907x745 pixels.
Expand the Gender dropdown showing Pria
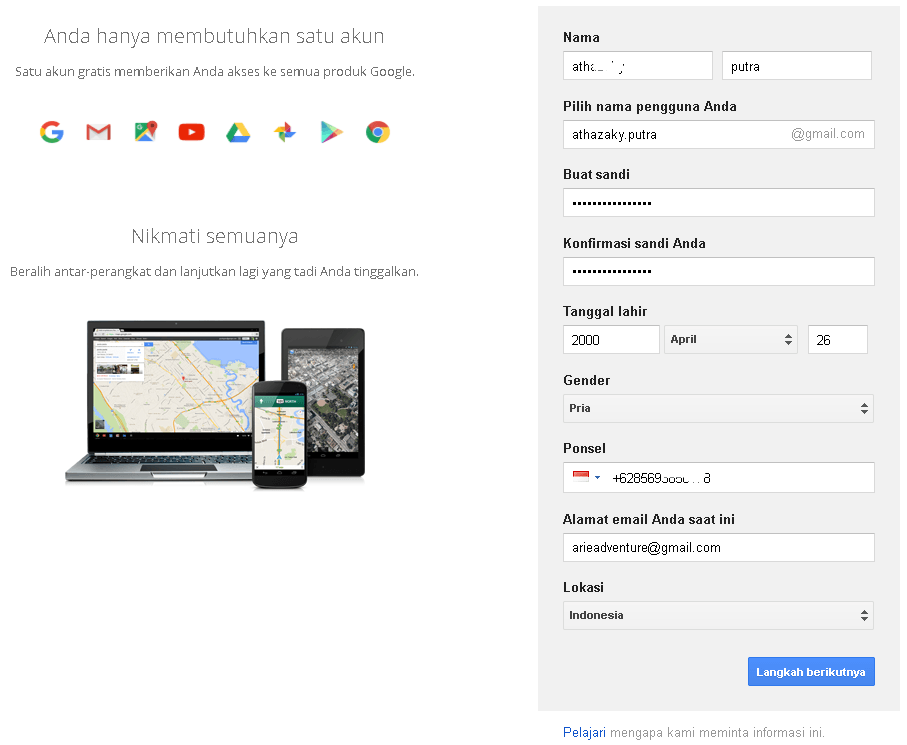(718, 408)
